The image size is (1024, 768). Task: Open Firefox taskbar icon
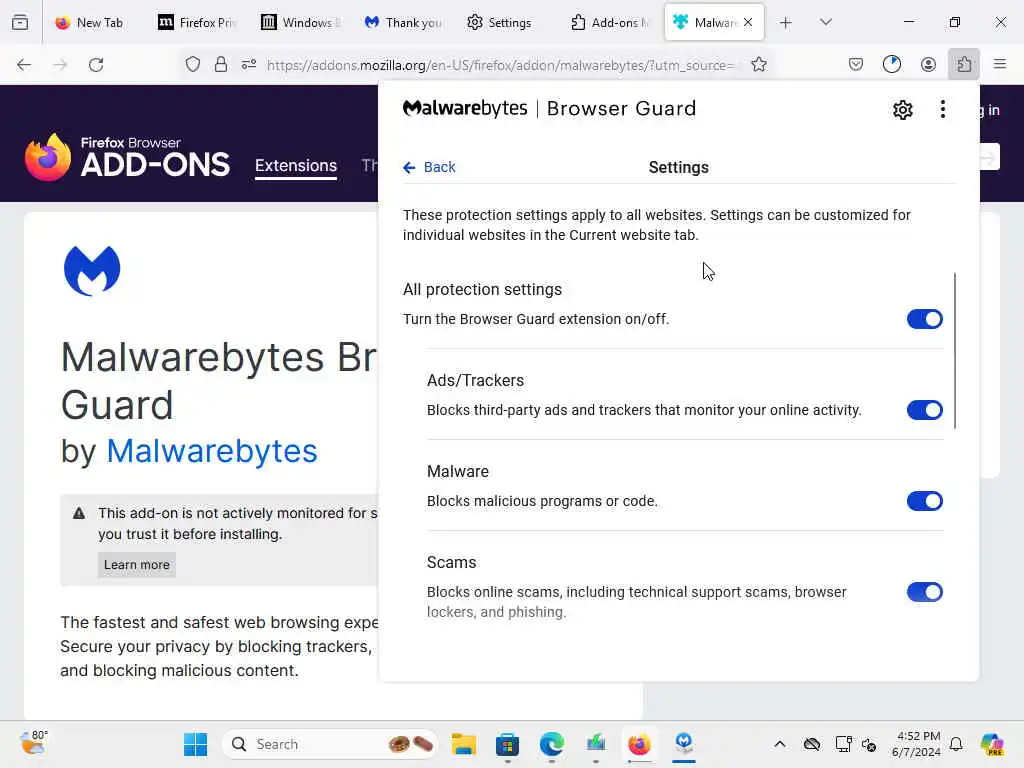[639, 744]
